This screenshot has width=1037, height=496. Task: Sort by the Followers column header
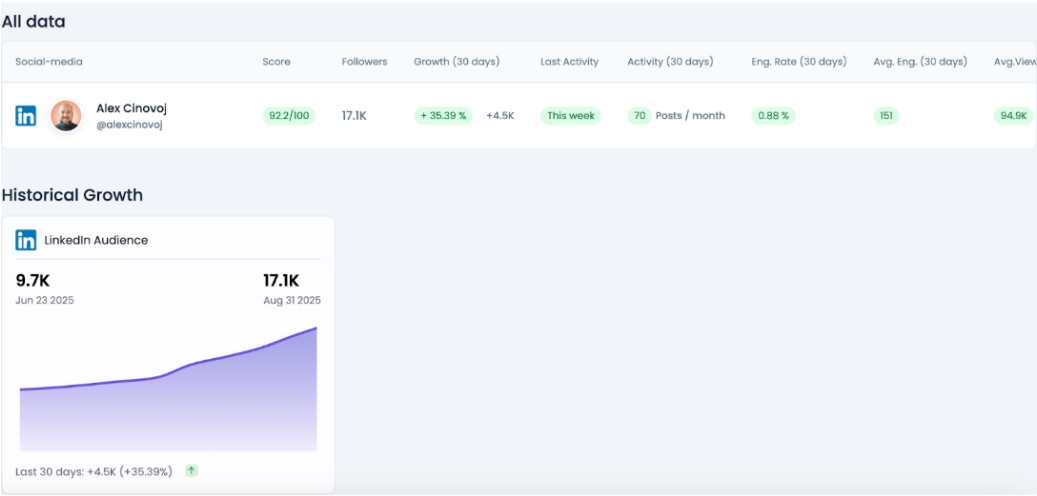364,62
